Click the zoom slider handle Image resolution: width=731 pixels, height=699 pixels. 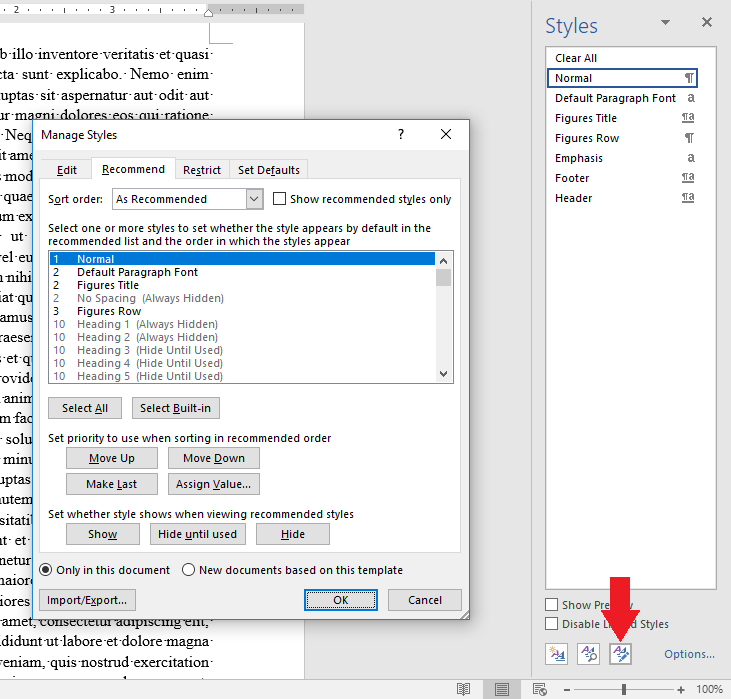pyautogui.click(x=624, y=689)
